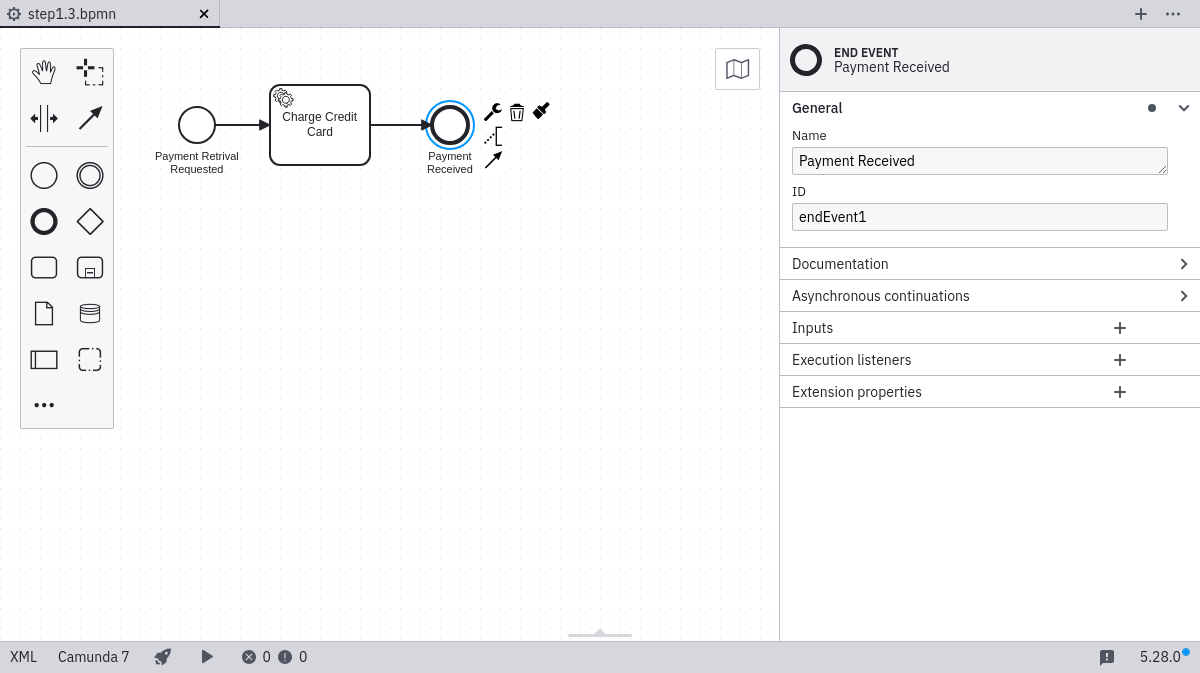Viewport: 1200px width, 673px height.
Task: Create an end event from palette
Action: 44,222
